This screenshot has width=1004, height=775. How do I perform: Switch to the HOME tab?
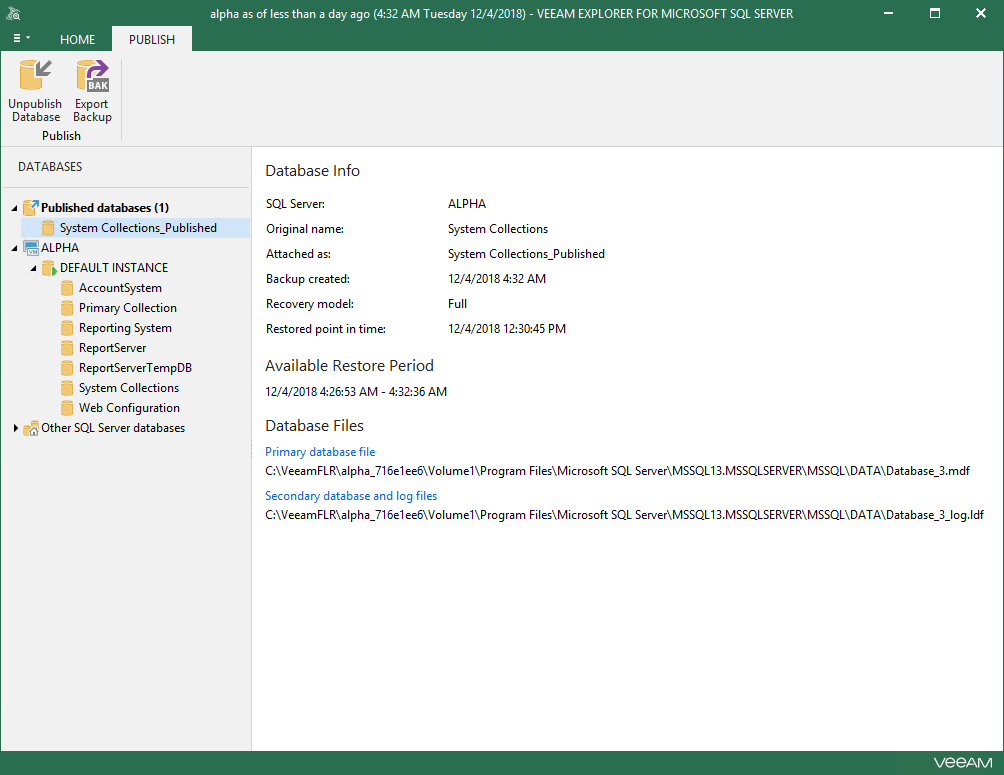tap(77, 40)
